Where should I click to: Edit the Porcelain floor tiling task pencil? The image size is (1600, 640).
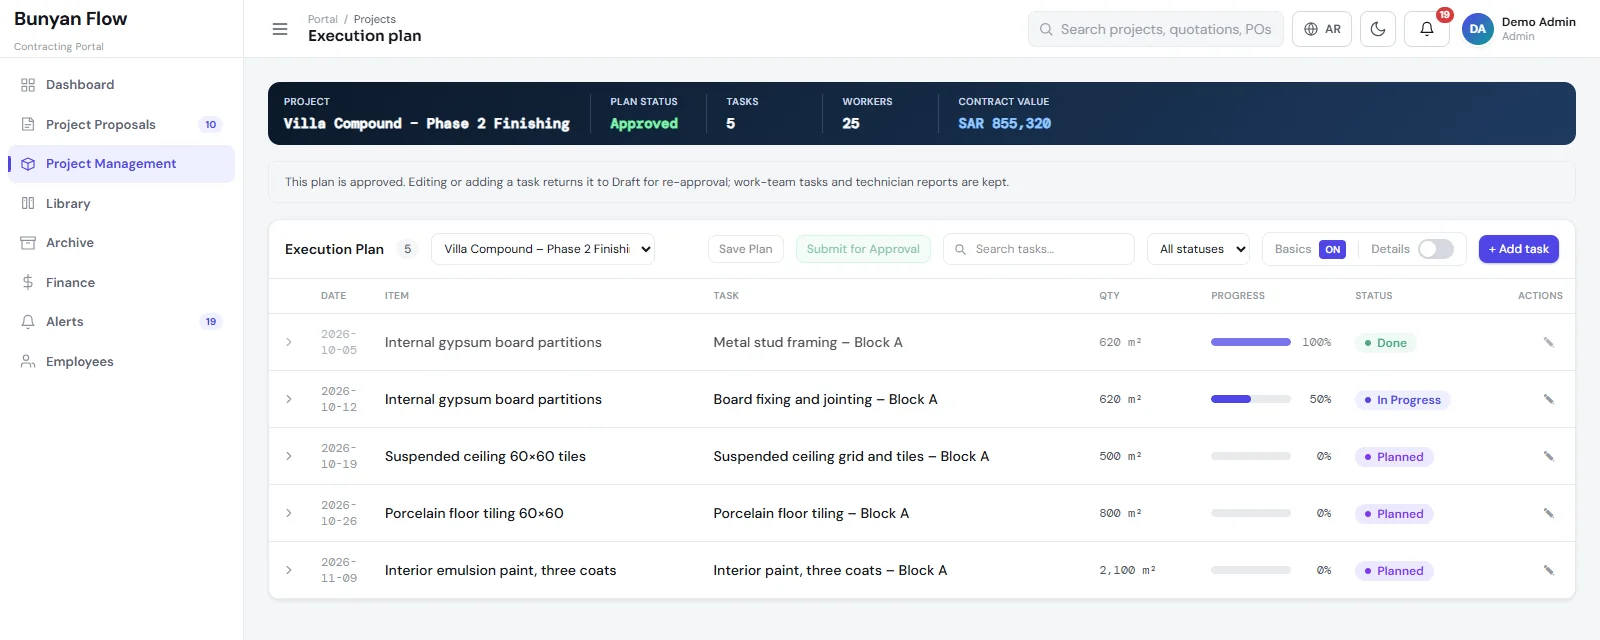[1548, 513]
